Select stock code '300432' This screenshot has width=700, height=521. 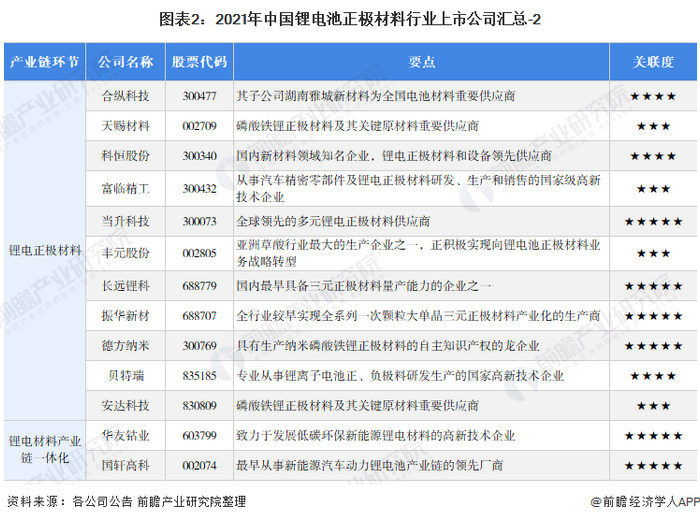(x=200, y=188)
